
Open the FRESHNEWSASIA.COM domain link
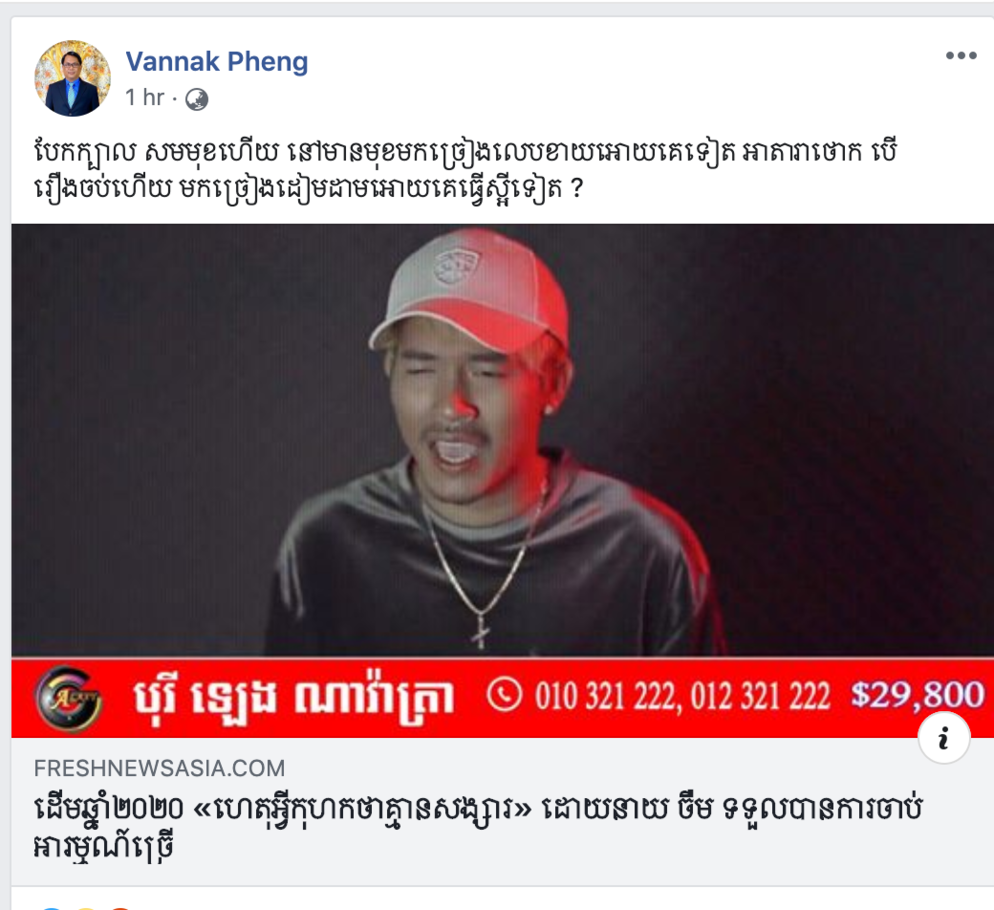coord(159,769)
